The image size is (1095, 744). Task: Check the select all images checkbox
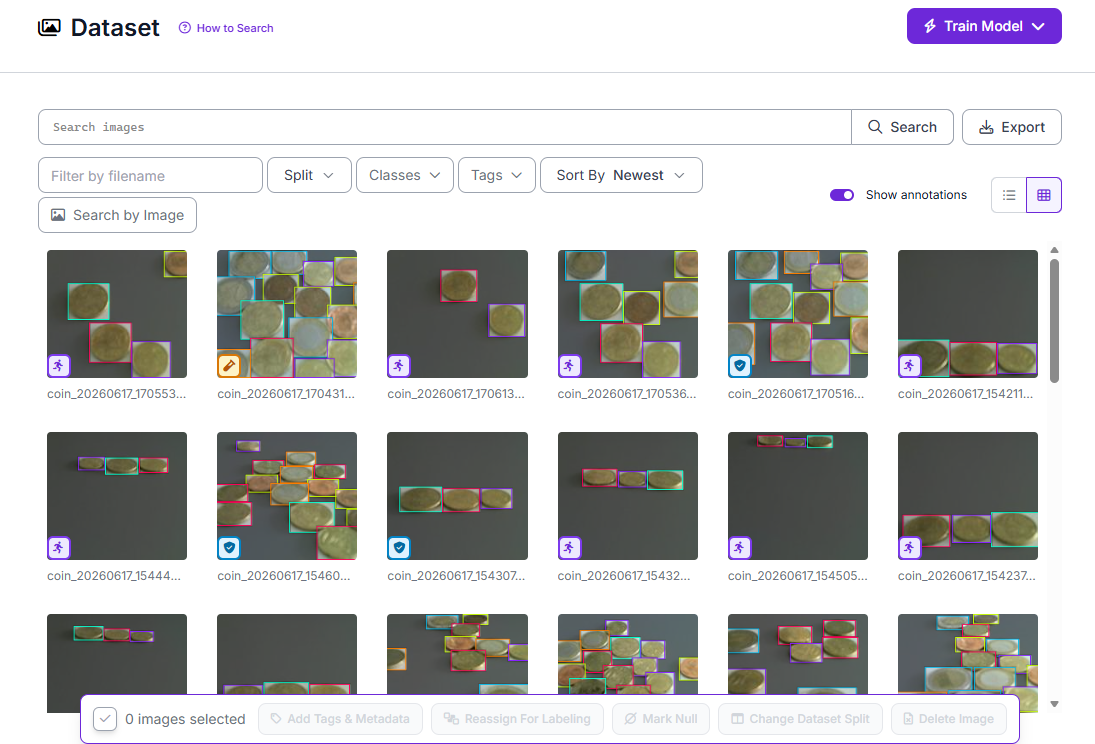[x=105, y=719]
